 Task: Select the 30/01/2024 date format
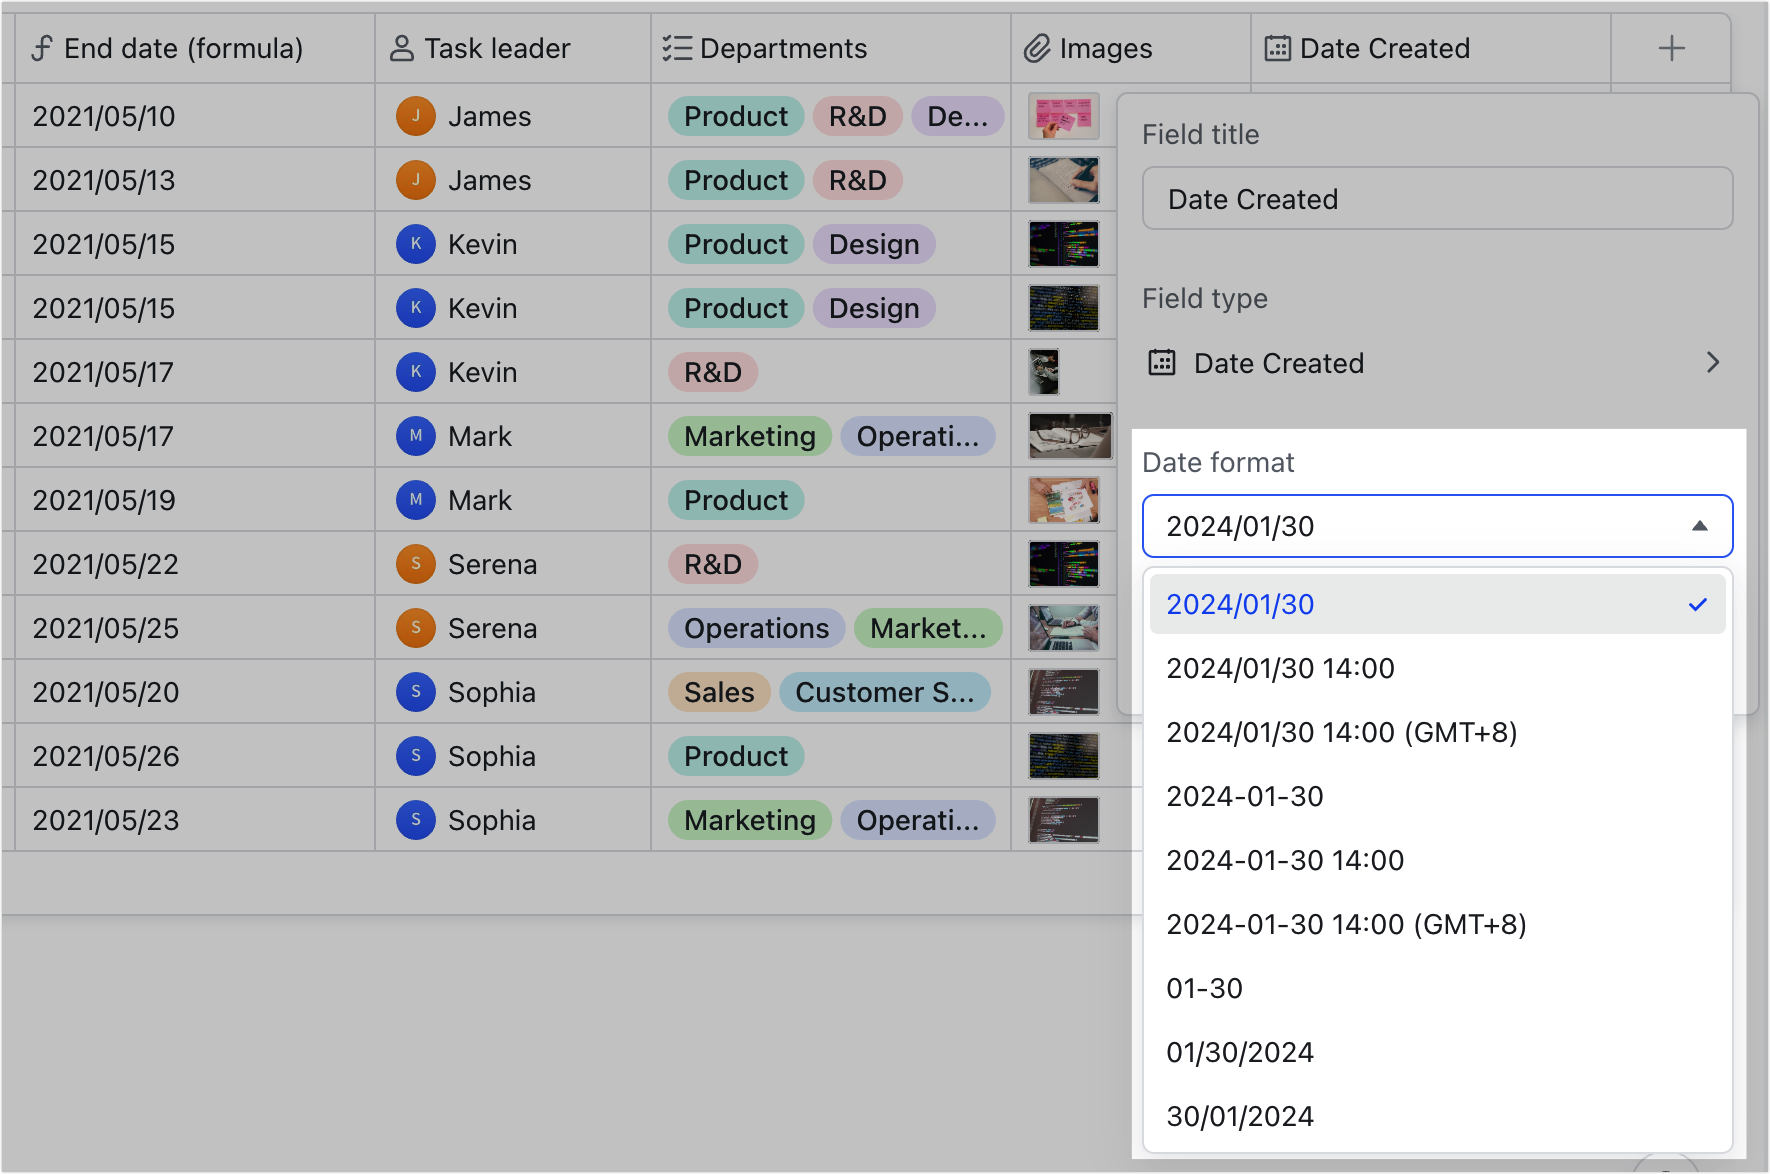pos(1239,1116)
